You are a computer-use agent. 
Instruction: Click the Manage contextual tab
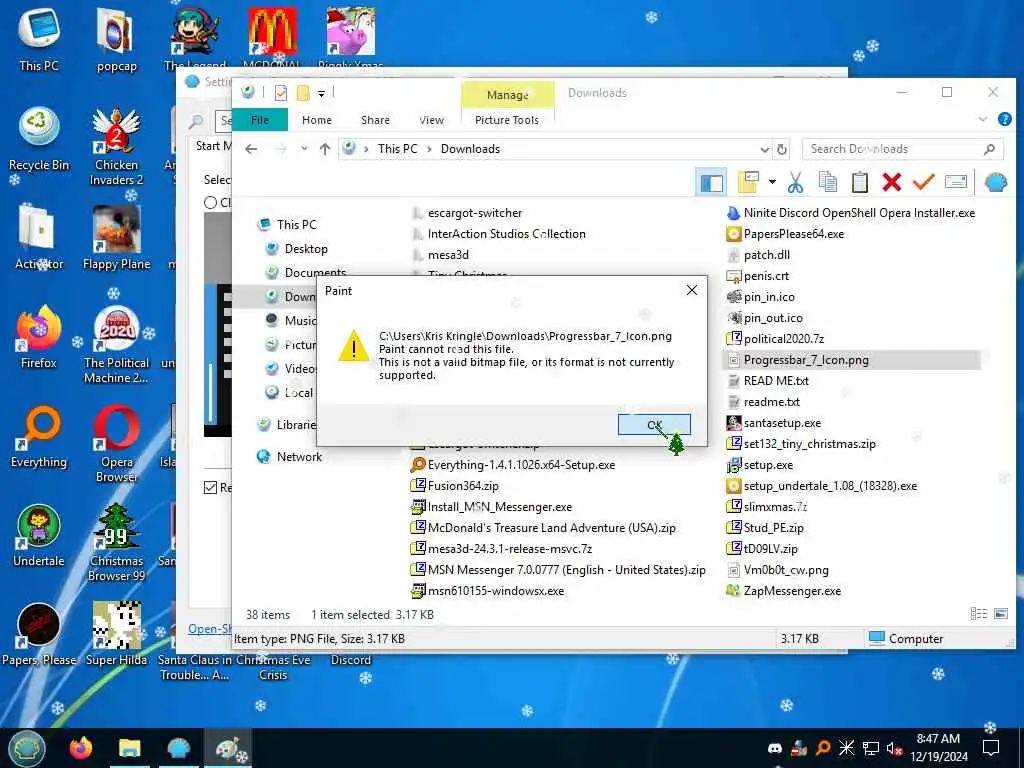click(x=507, y=95)
